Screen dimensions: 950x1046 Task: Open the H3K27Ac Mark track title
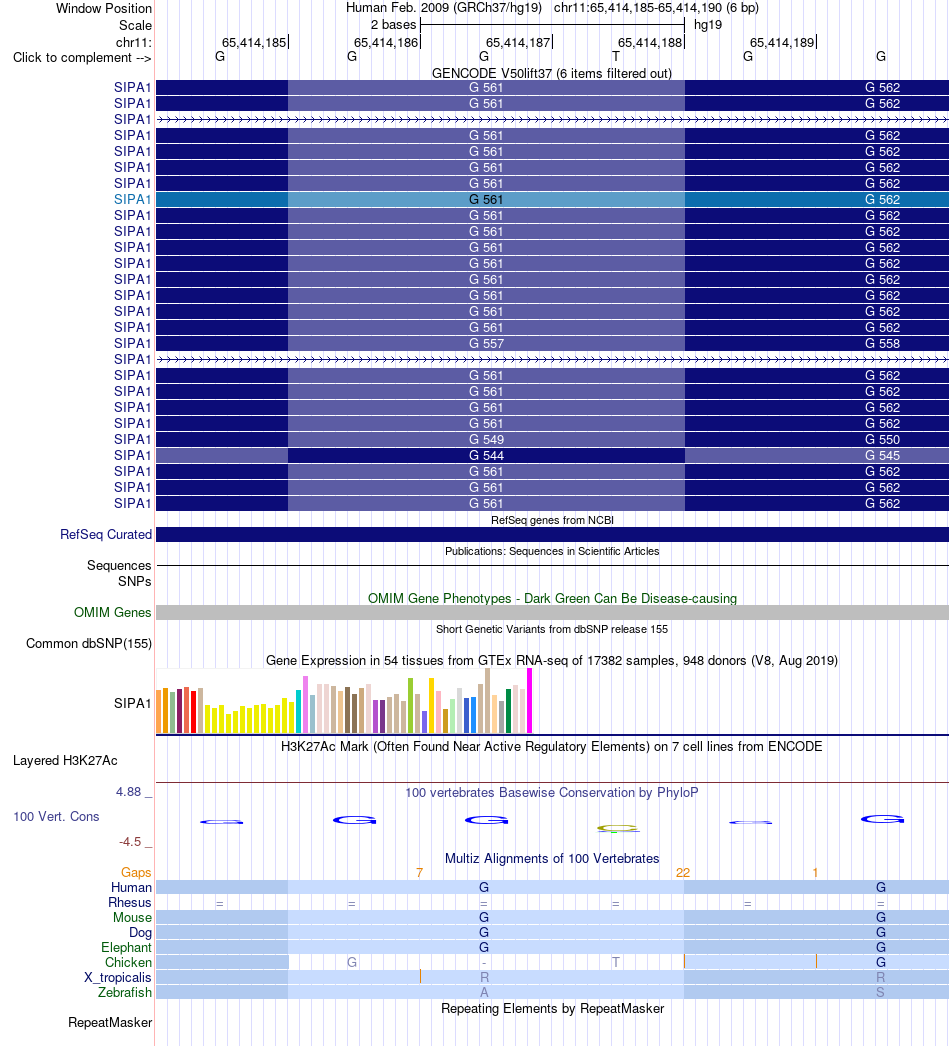(552, 746)
